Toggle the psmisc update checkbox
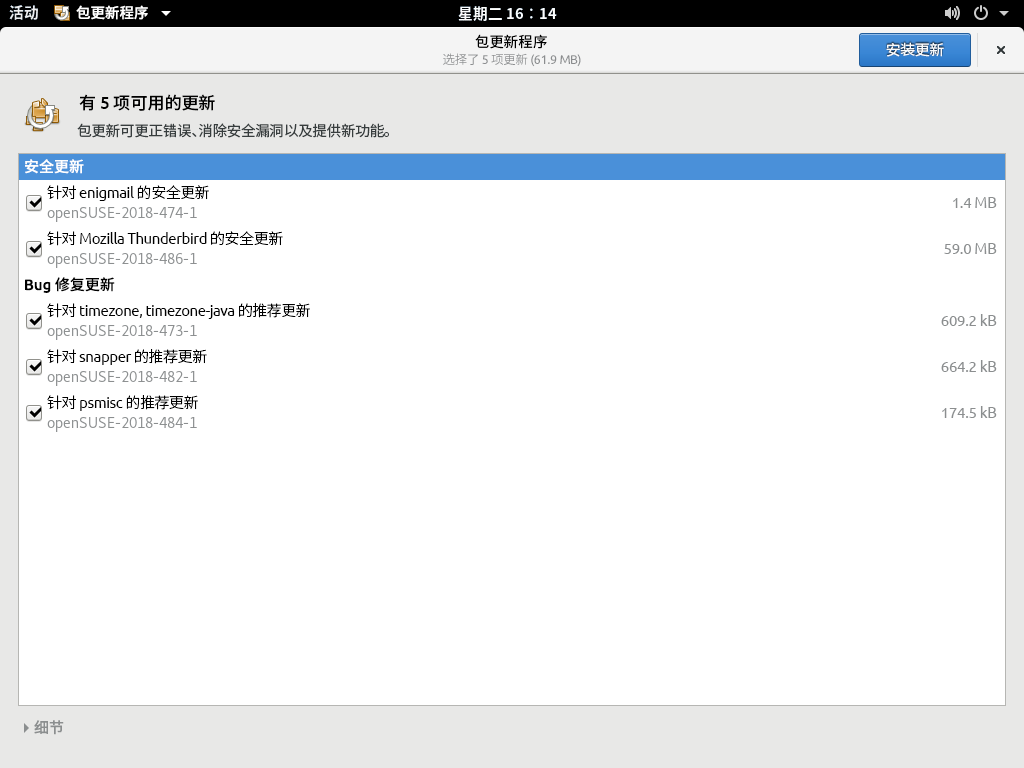This screenshot has width=1024, height=768. 34,413
